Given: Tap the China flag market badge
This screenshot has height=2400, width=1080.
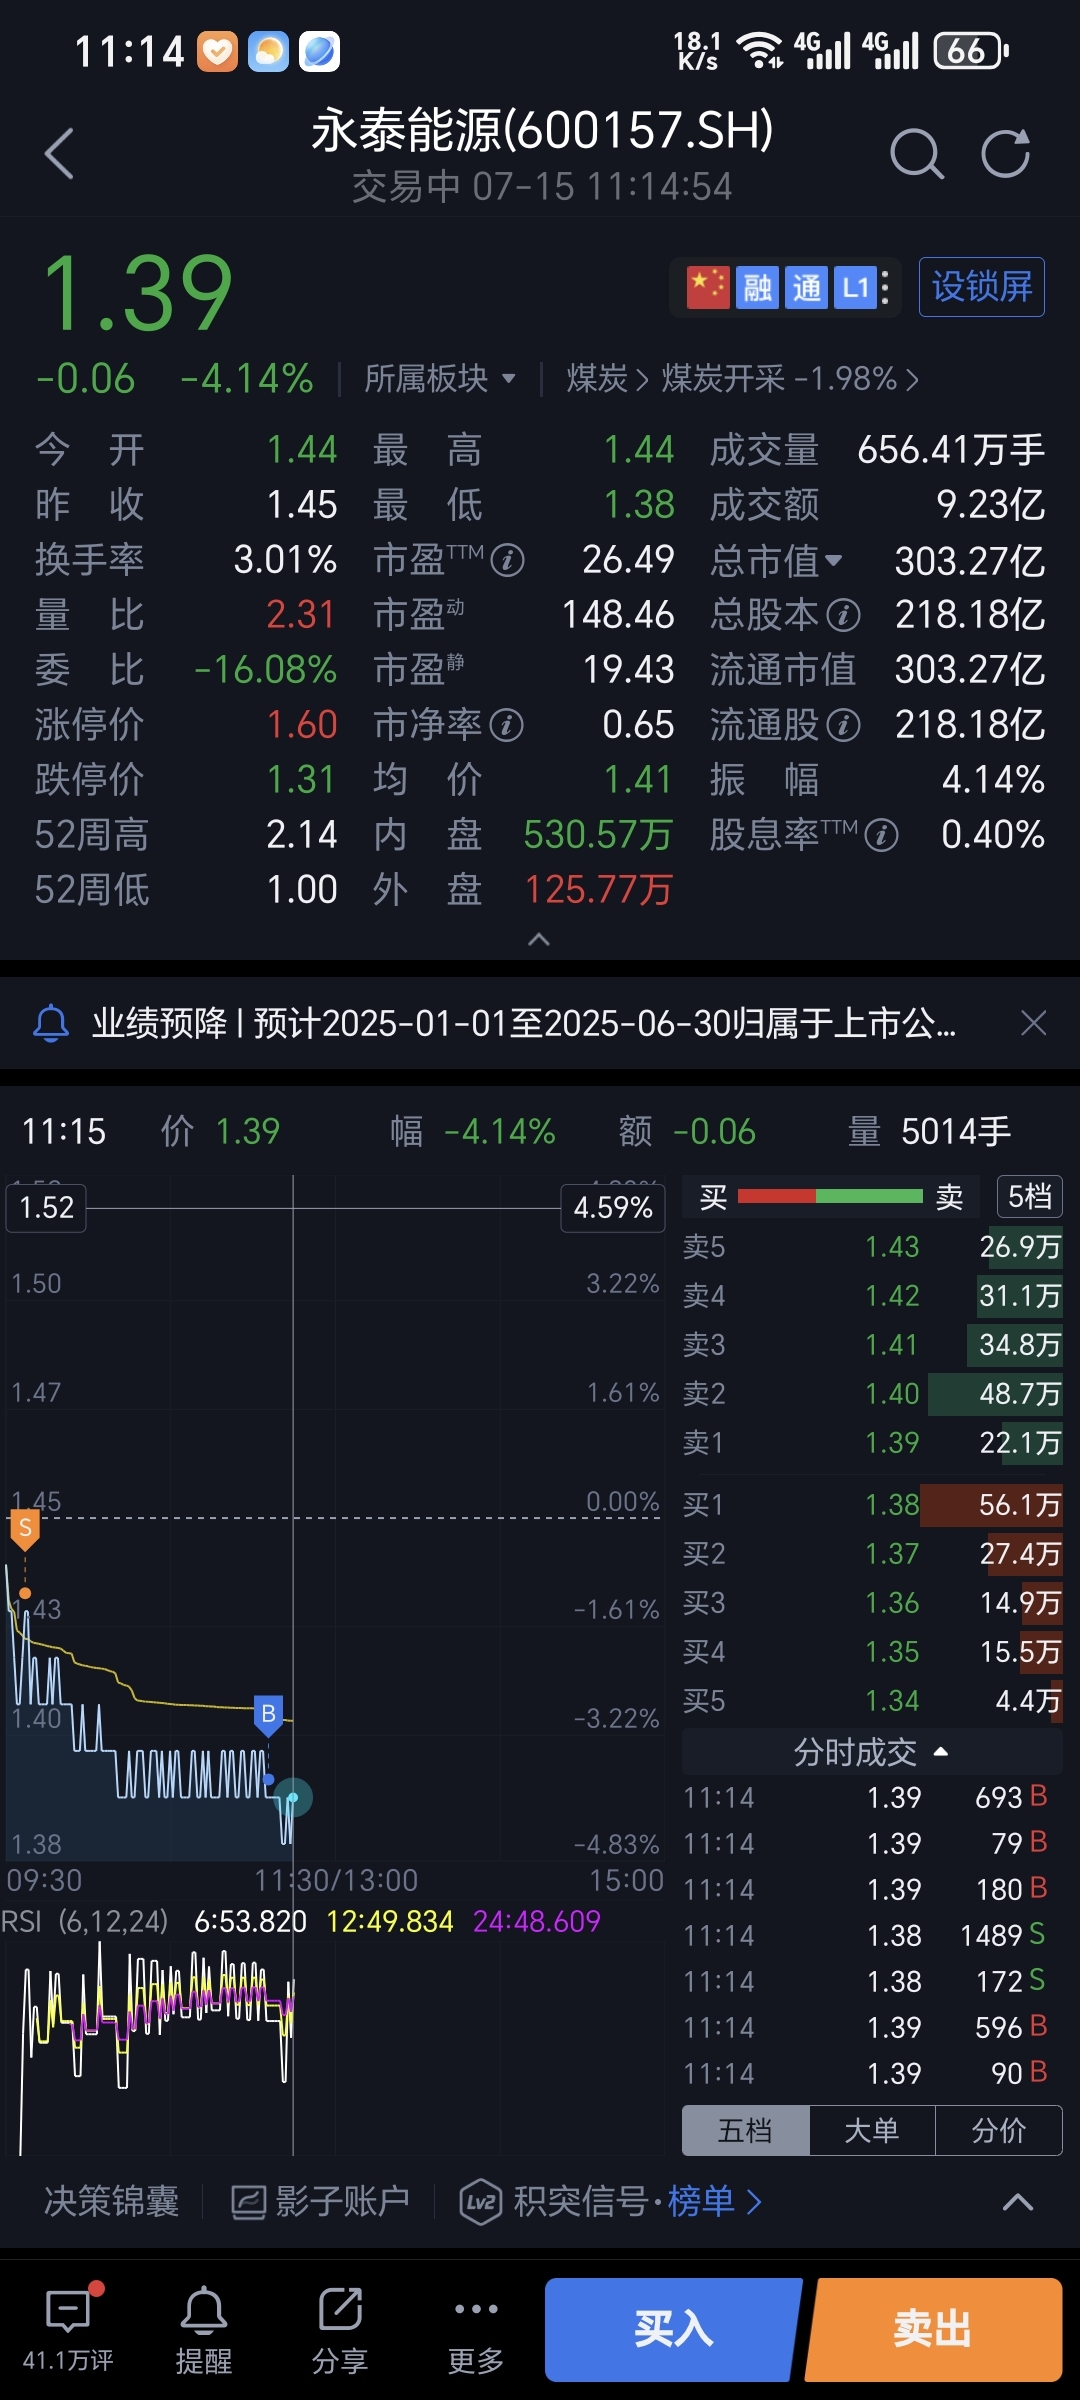Looking at the screenshot, I should click(708, 288).
